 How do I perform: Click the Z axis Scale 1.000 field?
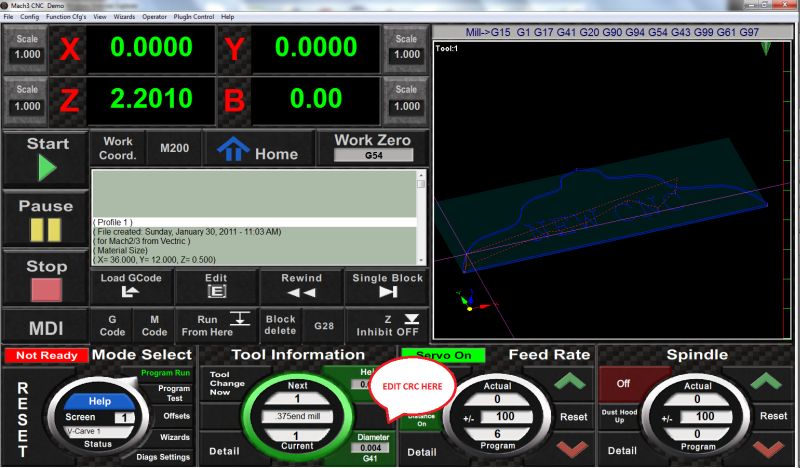click(x=27, y=106)
